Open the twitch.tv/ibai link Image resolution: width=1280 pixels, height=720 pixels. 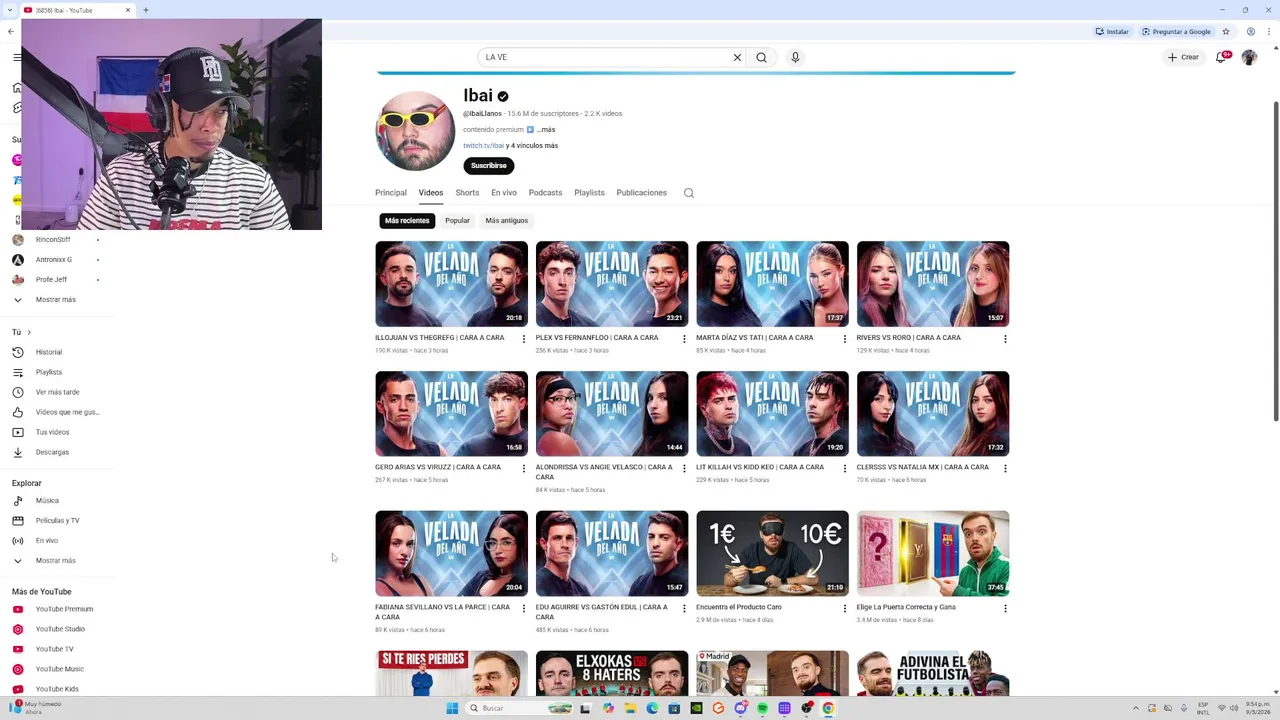click(x=483, y=146)
